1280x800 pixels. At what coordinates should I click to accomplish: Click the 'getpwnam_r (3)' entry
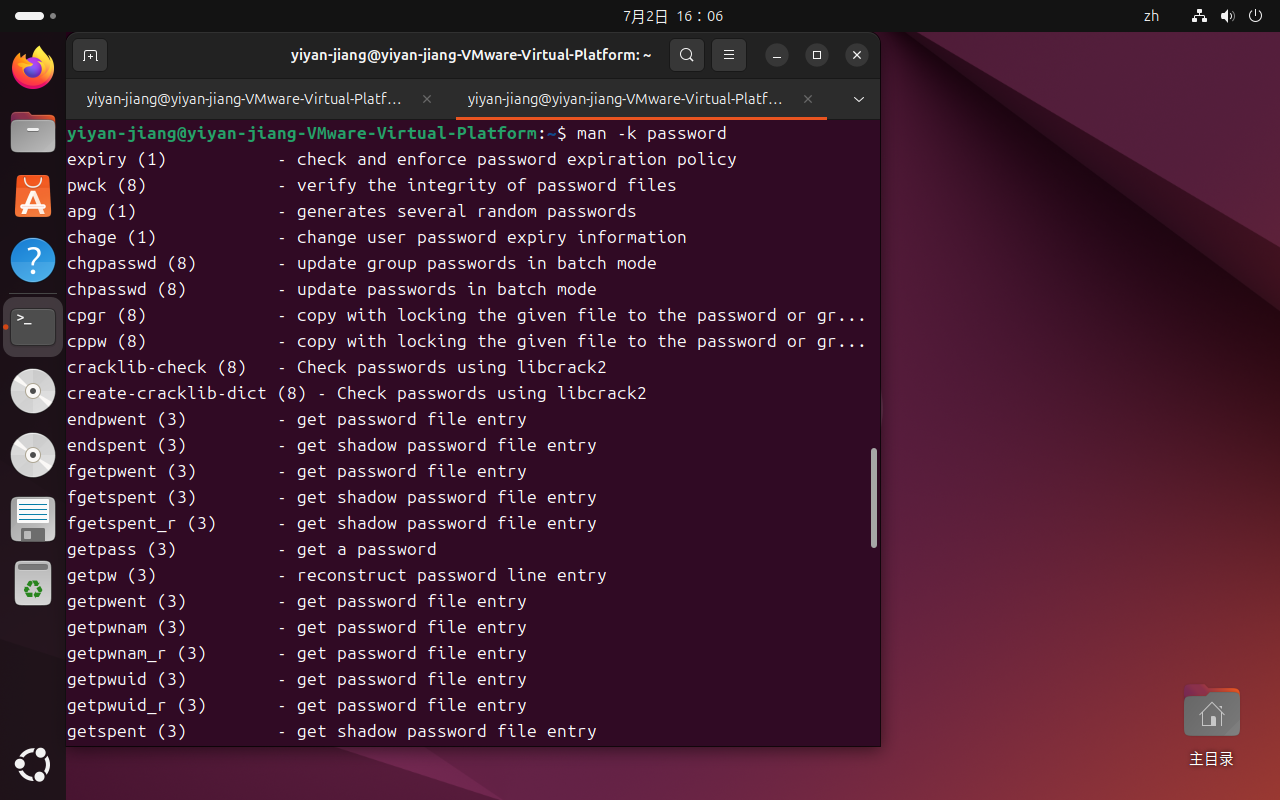(137, 653)
